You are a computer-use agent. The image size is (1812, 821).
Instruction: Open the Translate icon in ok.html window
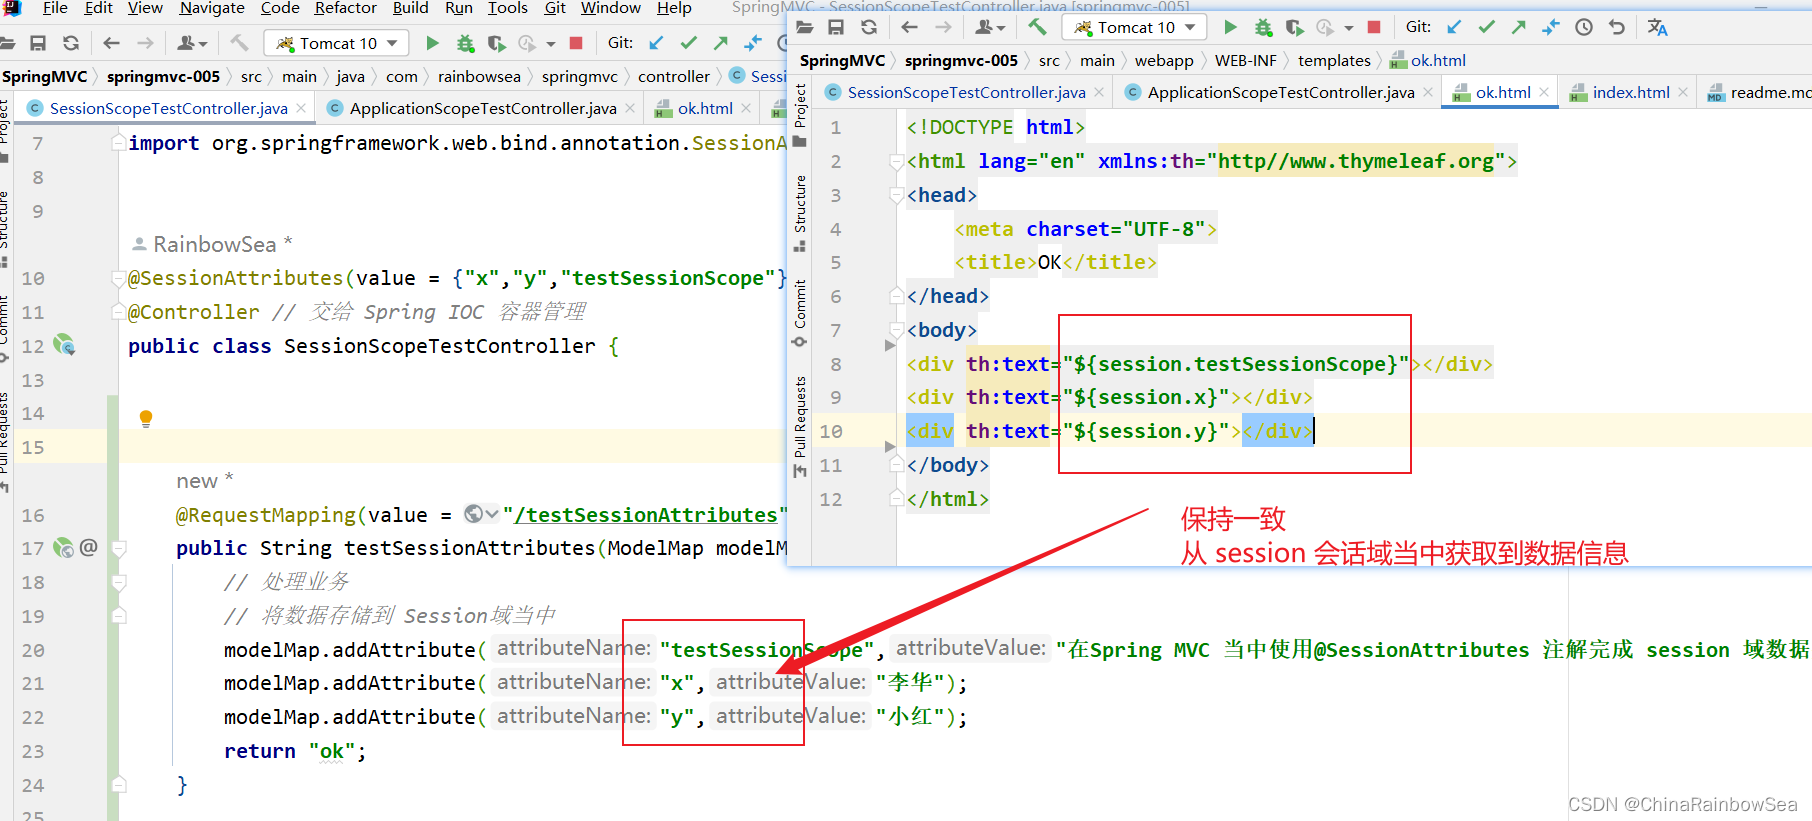point(1658,27)
